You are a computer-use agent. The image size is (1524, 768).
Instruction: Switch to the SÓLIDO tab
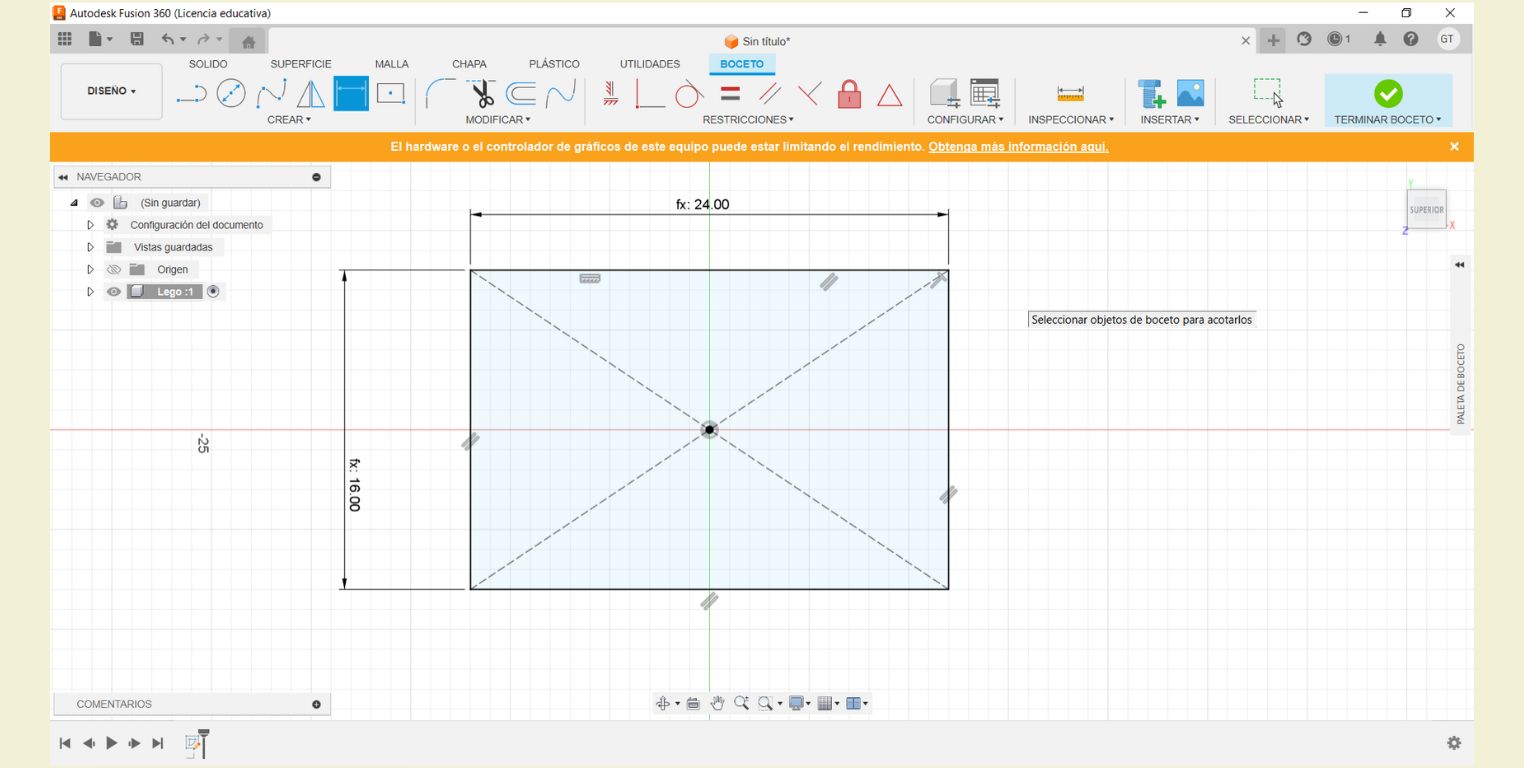pyautogui.click(x=208, y=64)
